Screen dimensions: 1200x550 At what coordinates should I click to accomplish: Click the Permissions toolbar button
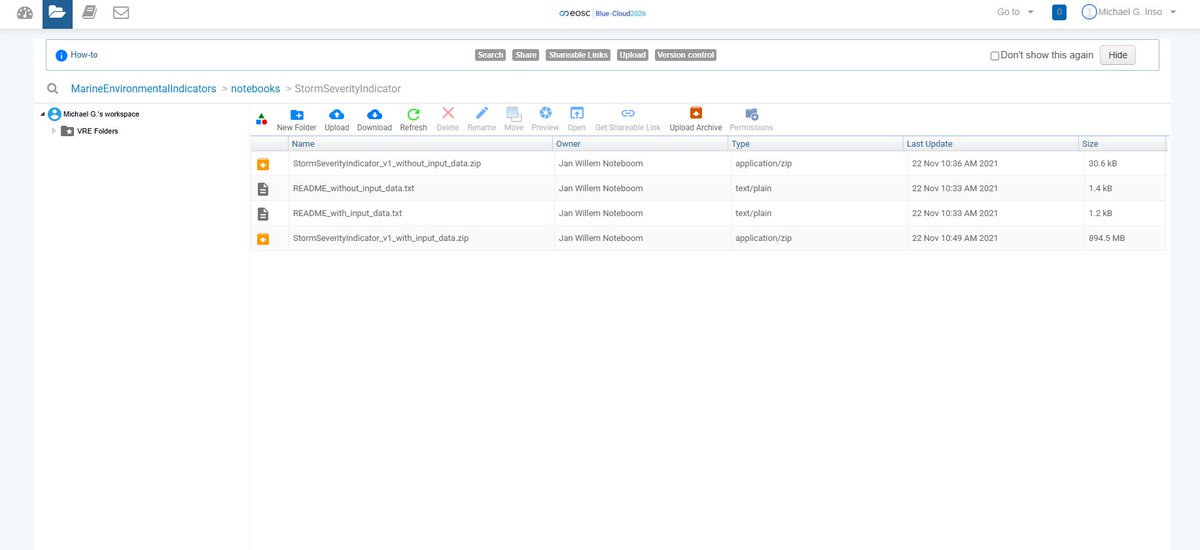coord(751,119)
